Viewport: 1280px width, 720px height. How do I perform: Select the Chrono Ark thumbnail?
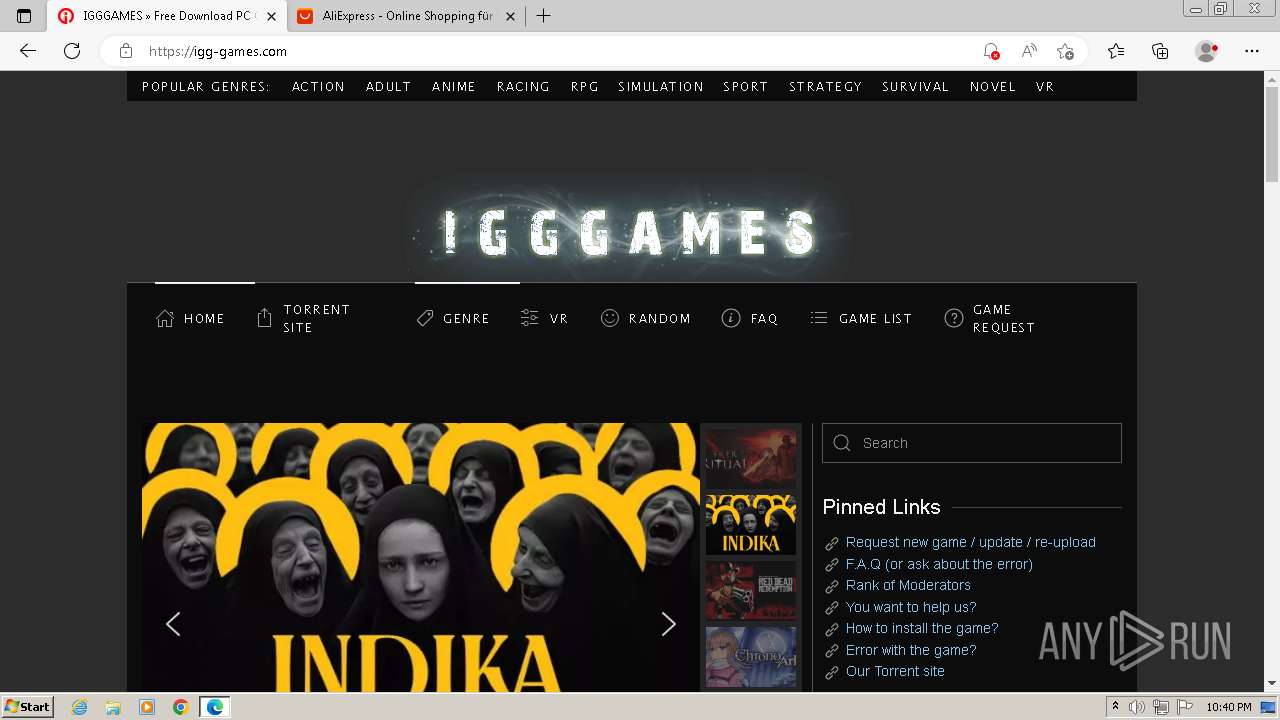[751, 656]
